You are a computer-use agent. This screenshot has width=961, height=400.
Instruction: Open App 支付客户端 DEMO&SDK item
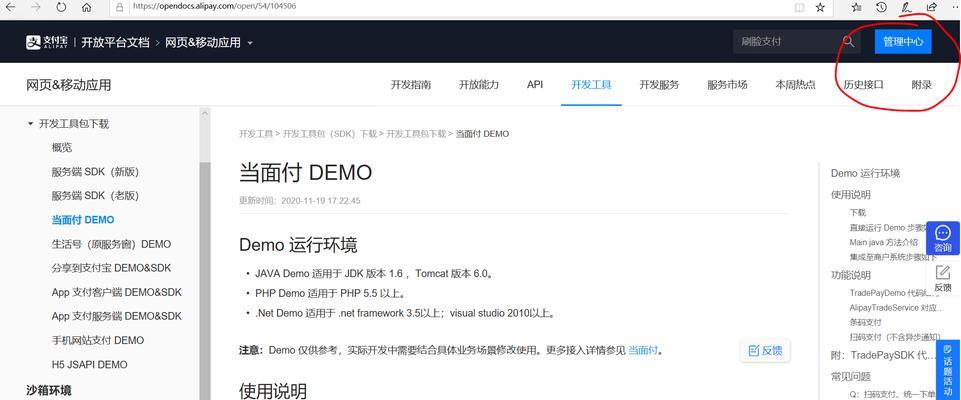pos(116,292)
